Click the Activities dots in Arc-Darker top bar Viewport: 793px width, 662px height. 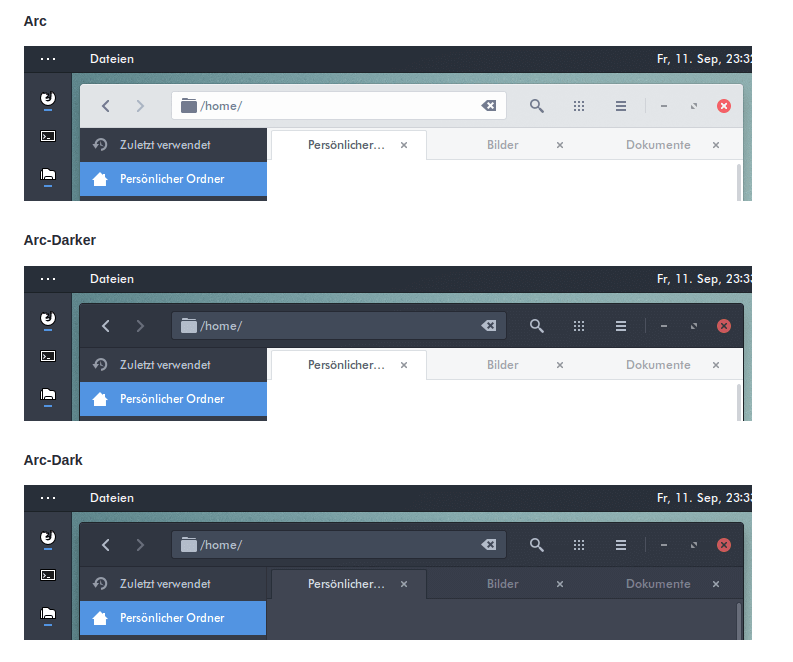pos(48,279)
